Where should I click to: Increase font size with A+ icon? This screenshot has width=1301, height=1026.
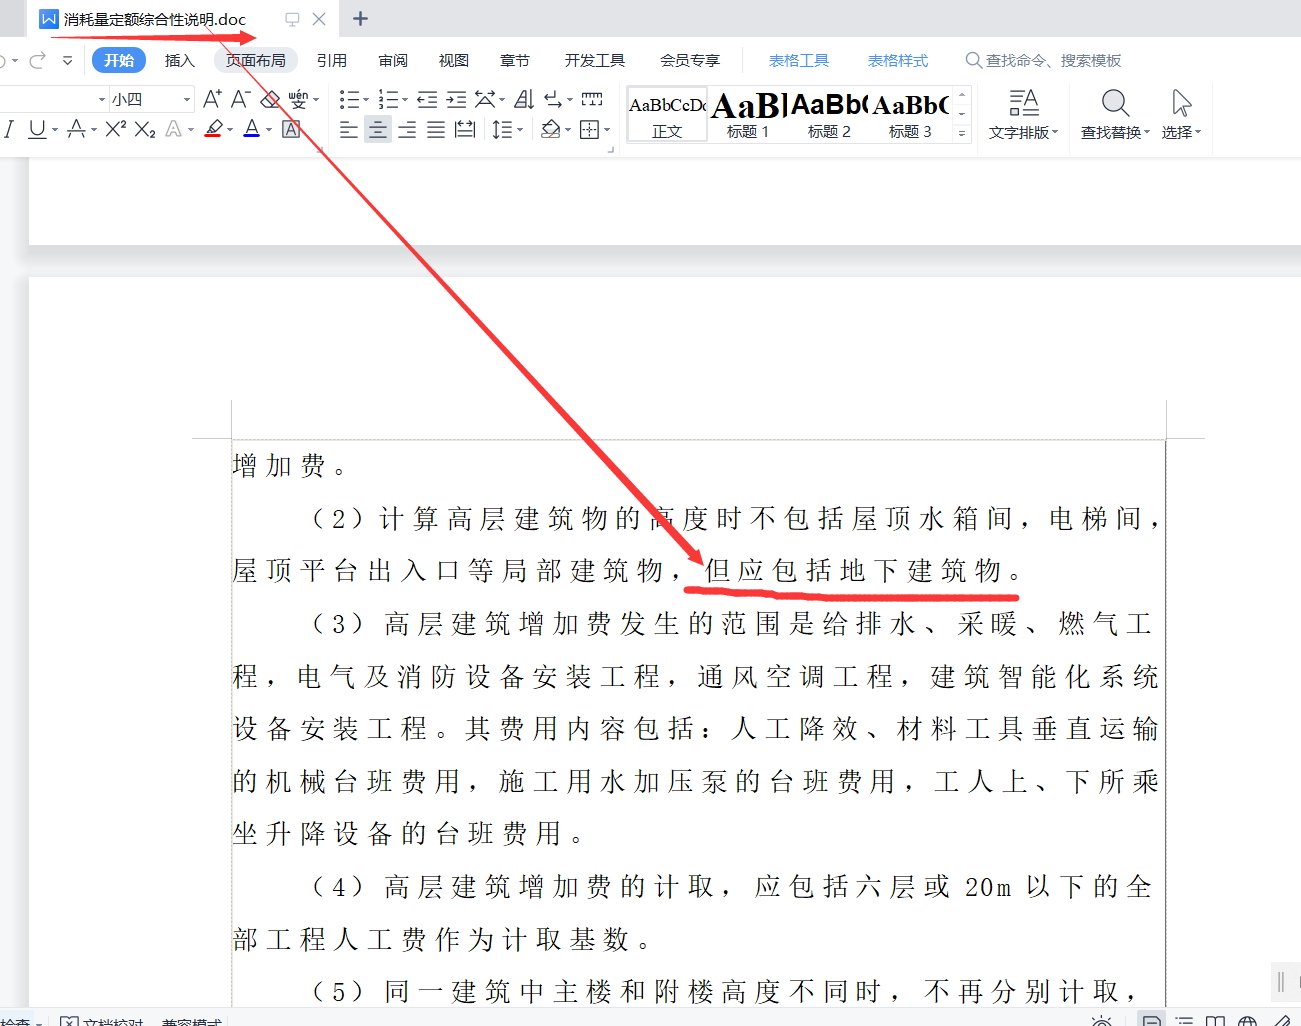tap(212, 99)
